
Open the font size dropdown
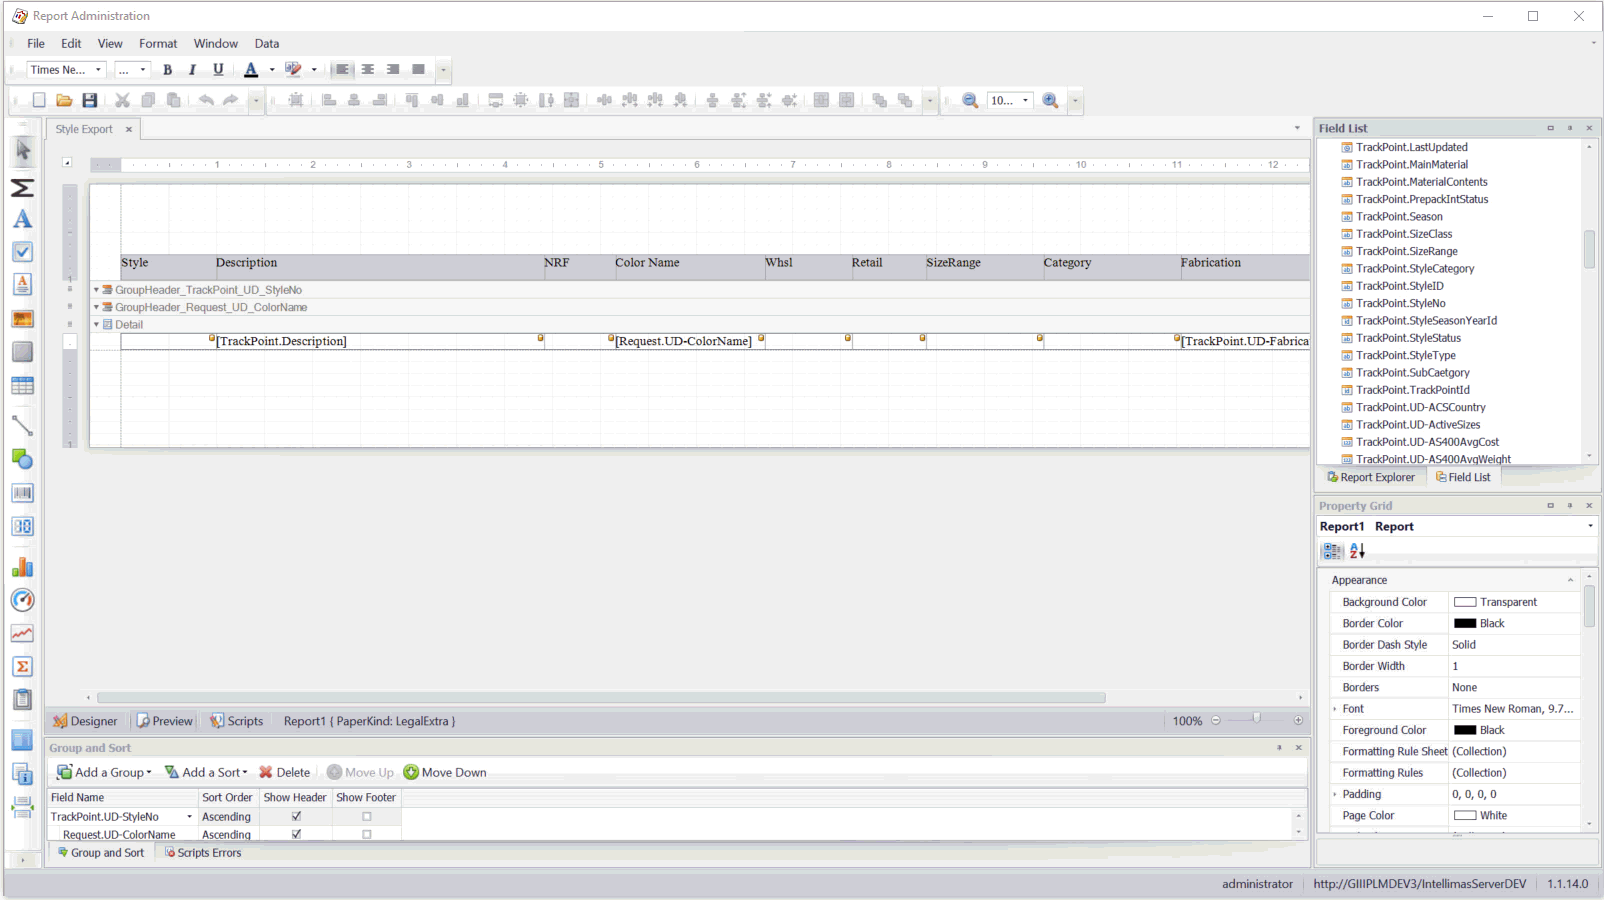[143, 70]
